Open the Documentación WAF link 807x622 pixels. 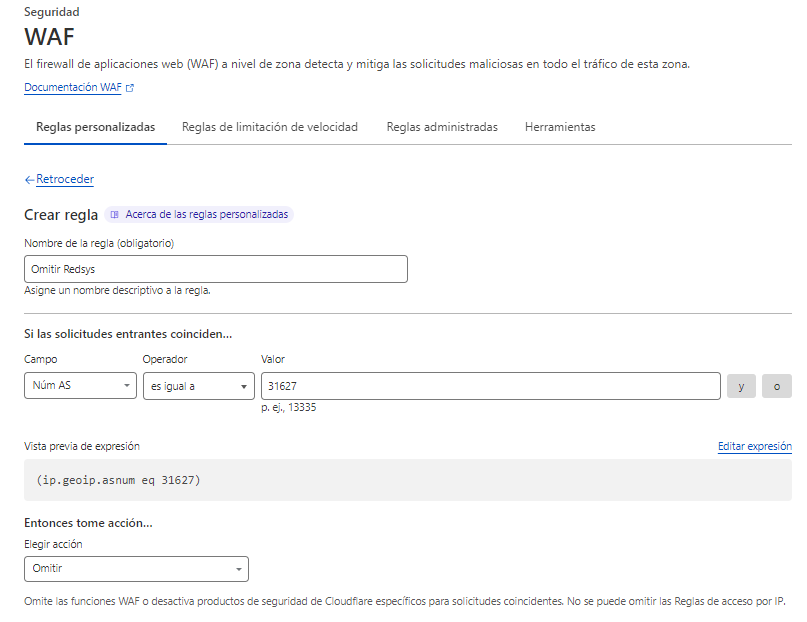[72, 88]
